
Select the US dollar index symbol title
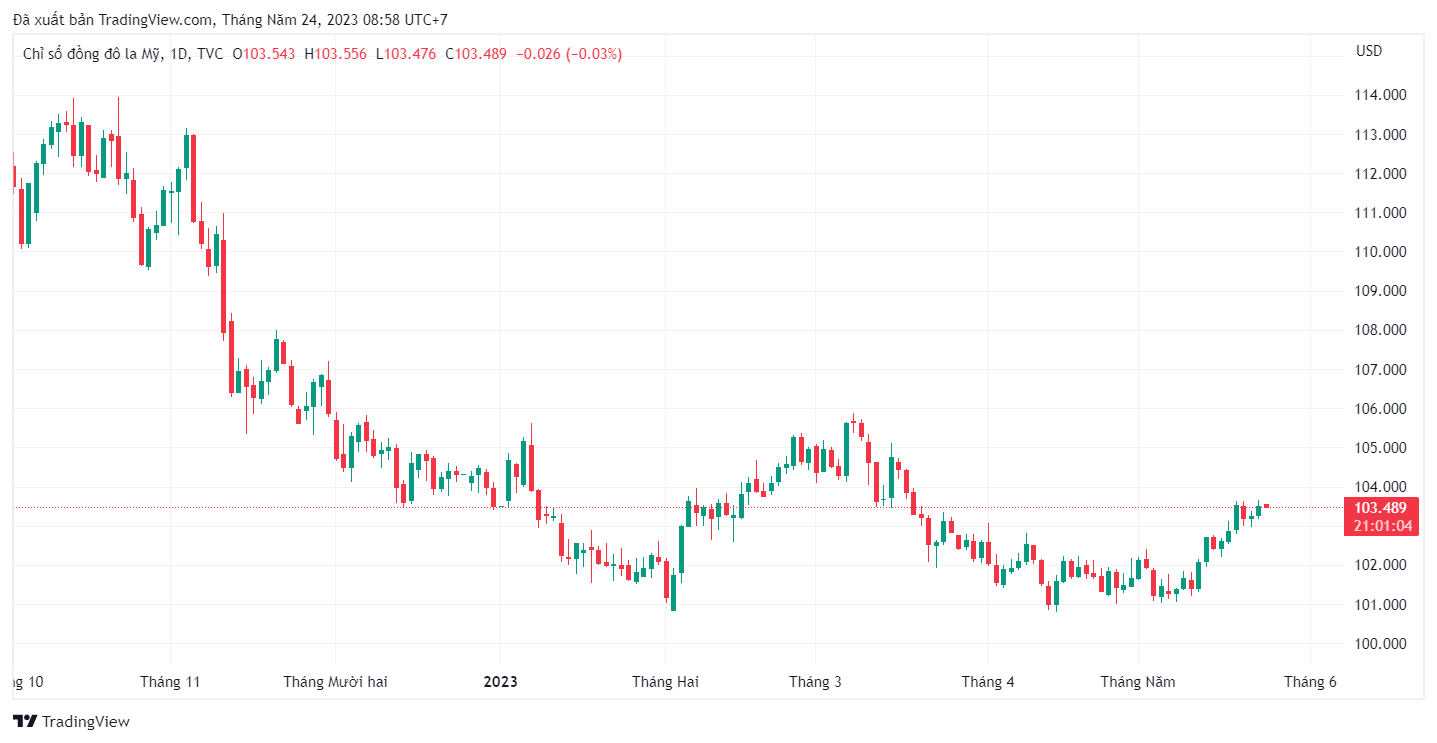[x=123, y=54]
